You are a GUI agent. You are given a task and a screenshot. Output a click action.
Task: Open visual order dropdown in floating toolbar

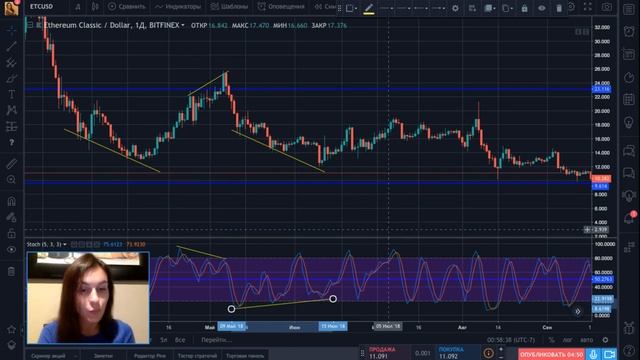[489, 8]
